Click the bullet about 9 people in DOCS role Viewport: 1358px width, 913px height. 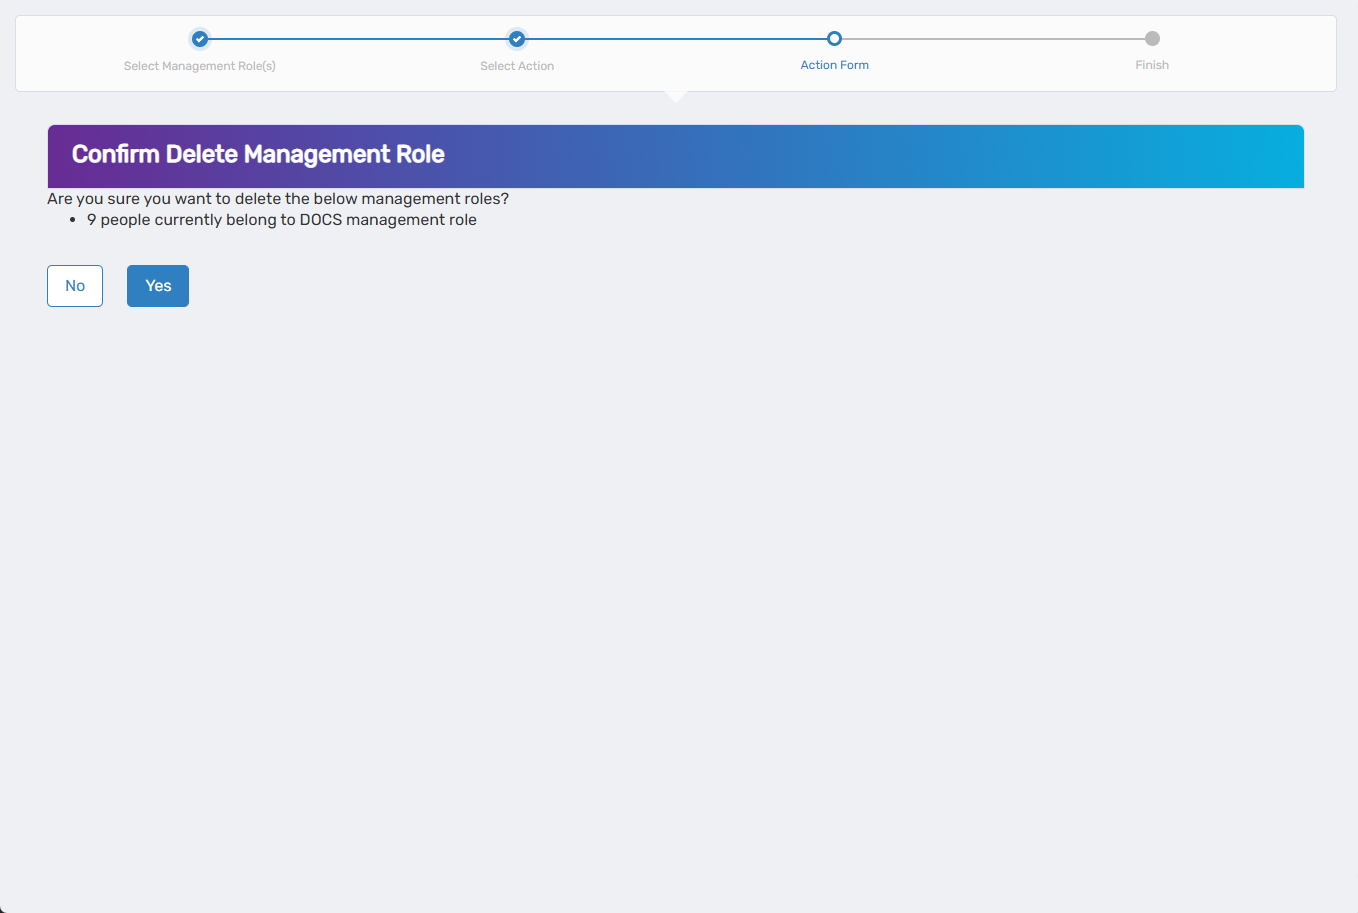pos(282,219)
